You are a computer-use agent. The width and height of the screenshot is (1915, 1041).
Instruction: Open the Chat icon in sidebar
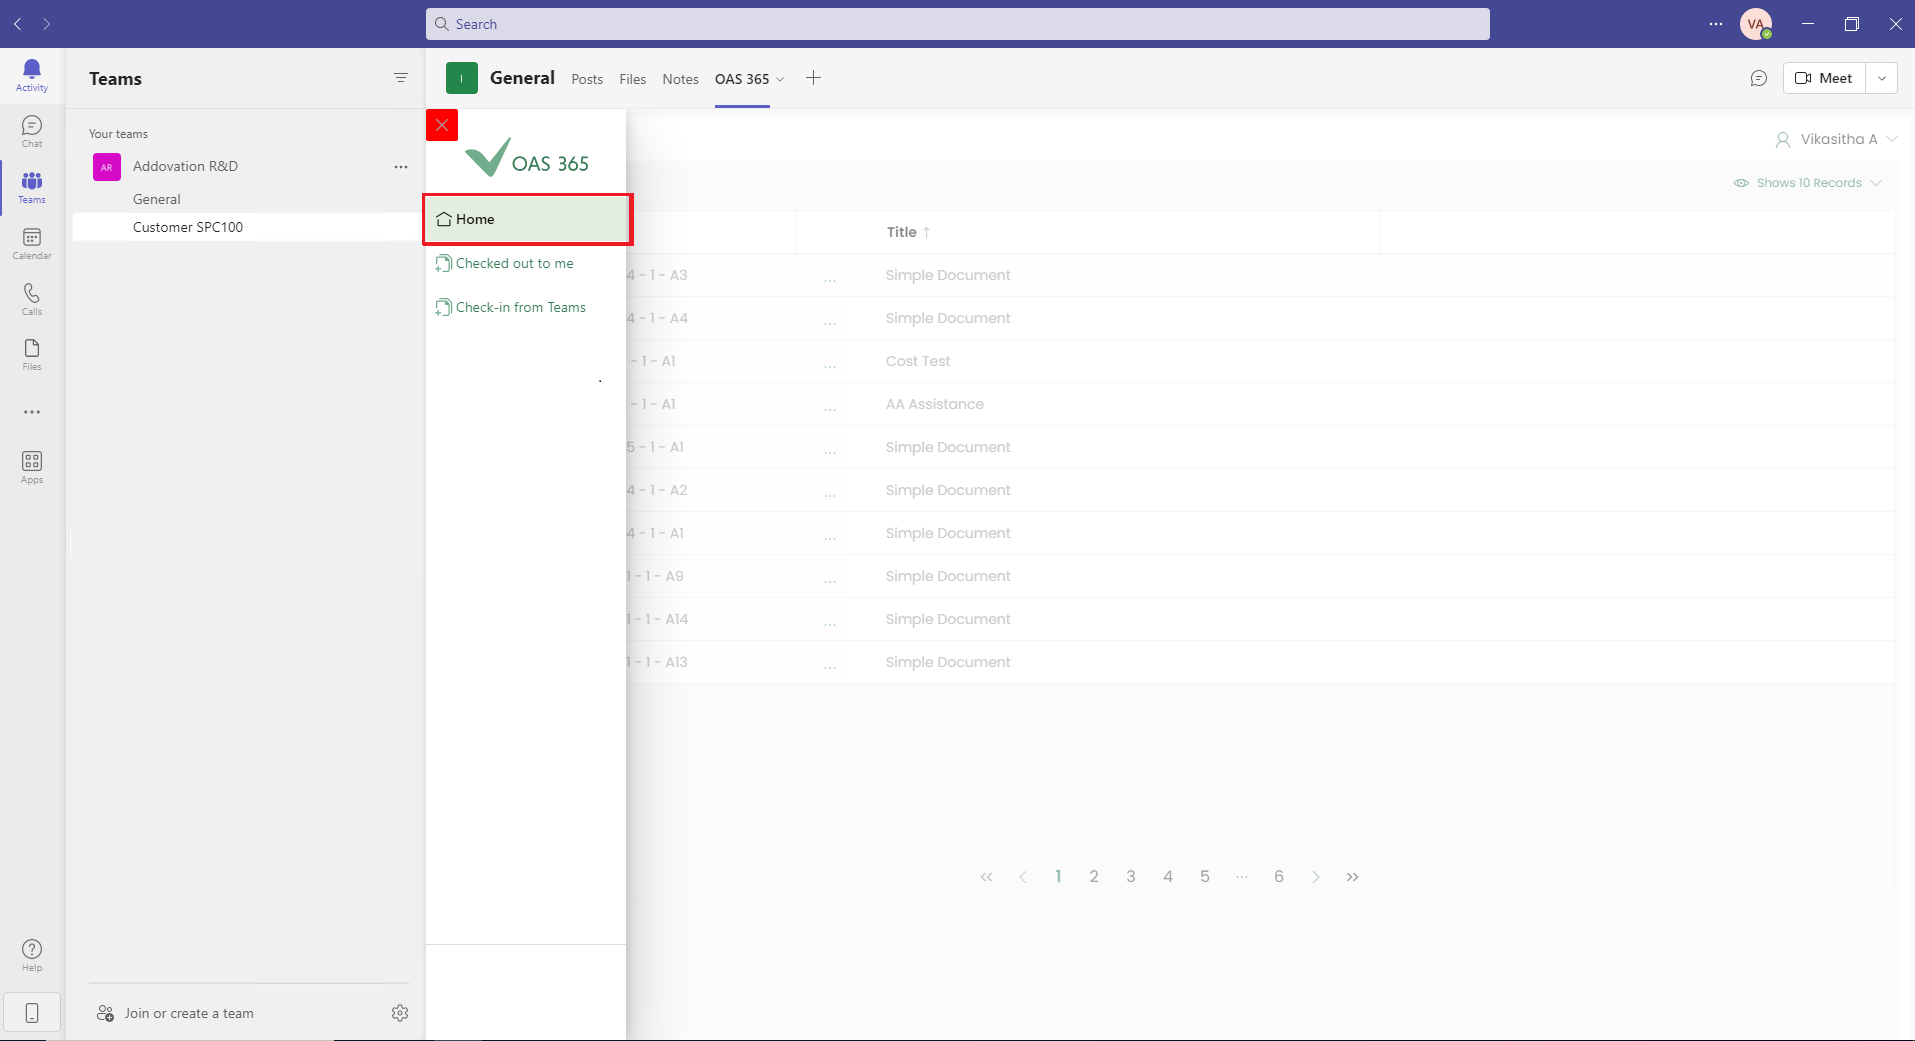32,131
